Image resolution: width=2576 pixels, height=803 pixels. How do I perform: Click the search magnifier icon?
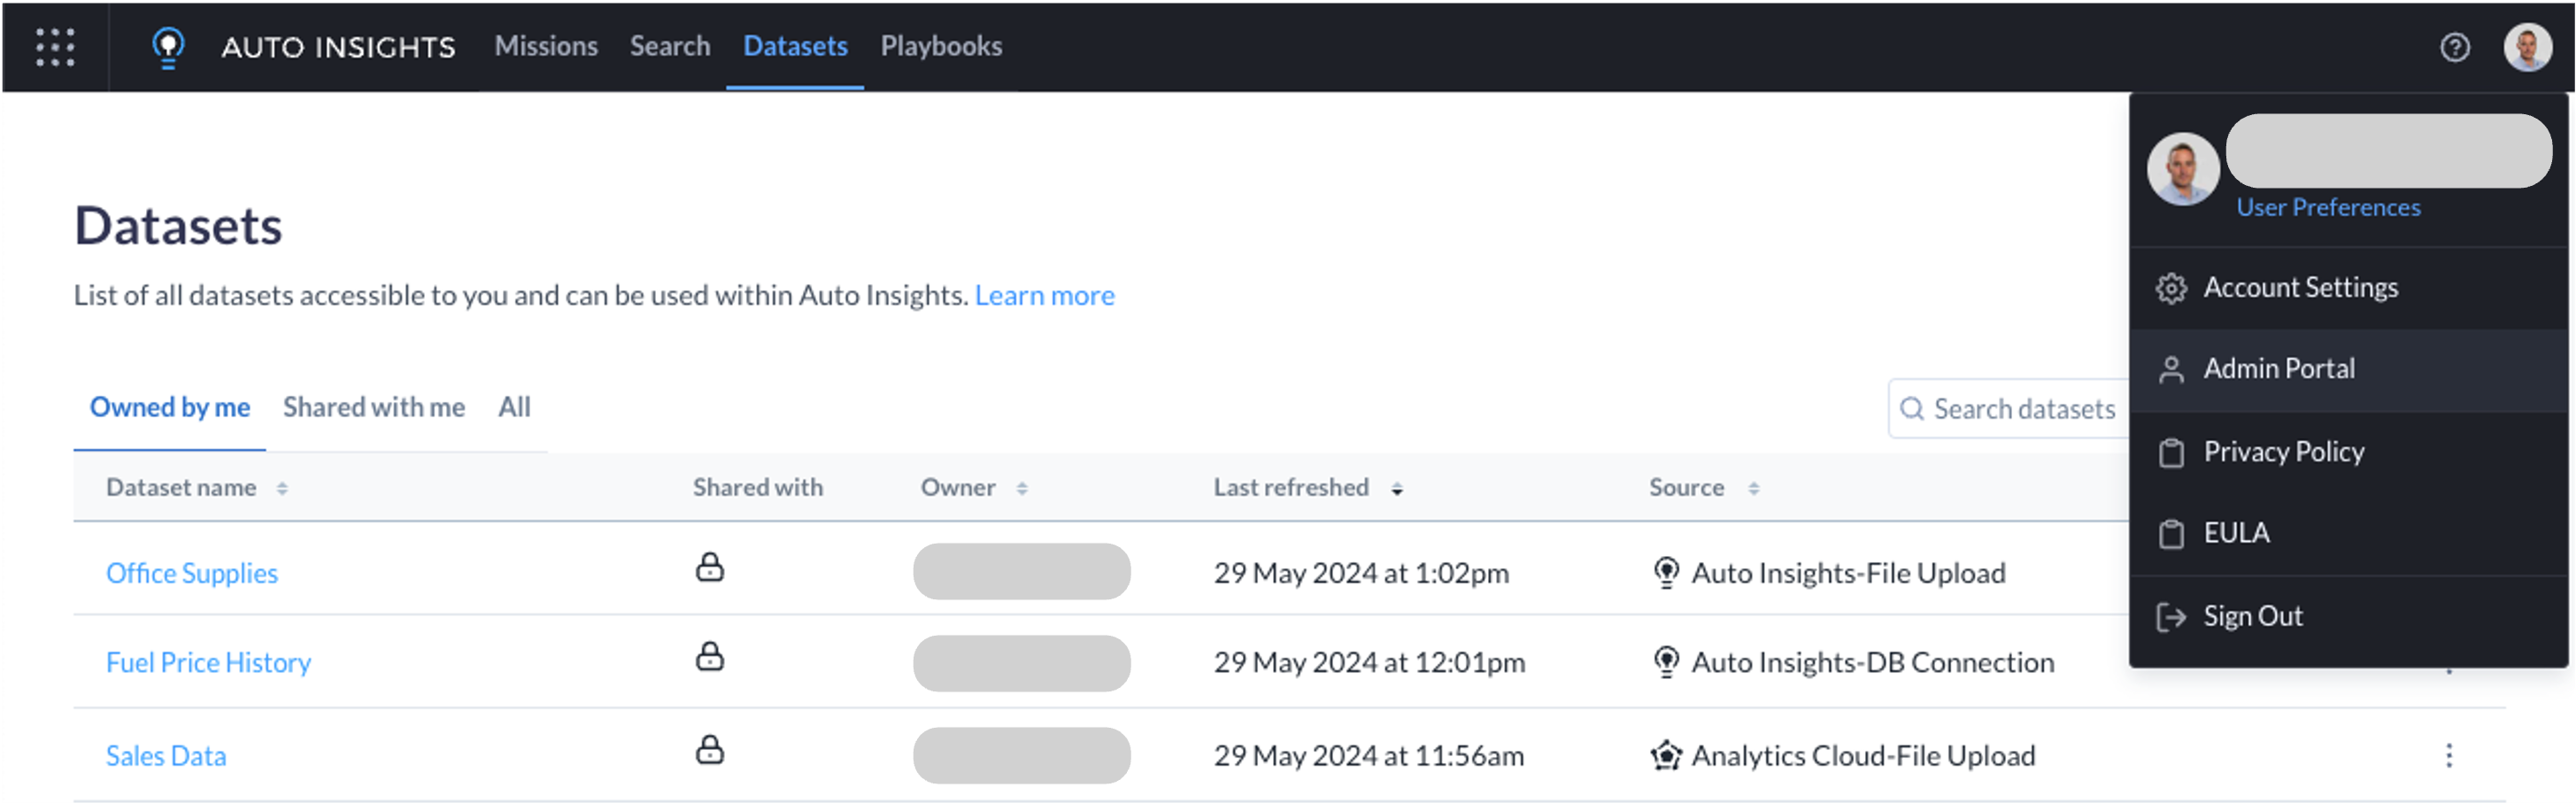(1912, 409)
